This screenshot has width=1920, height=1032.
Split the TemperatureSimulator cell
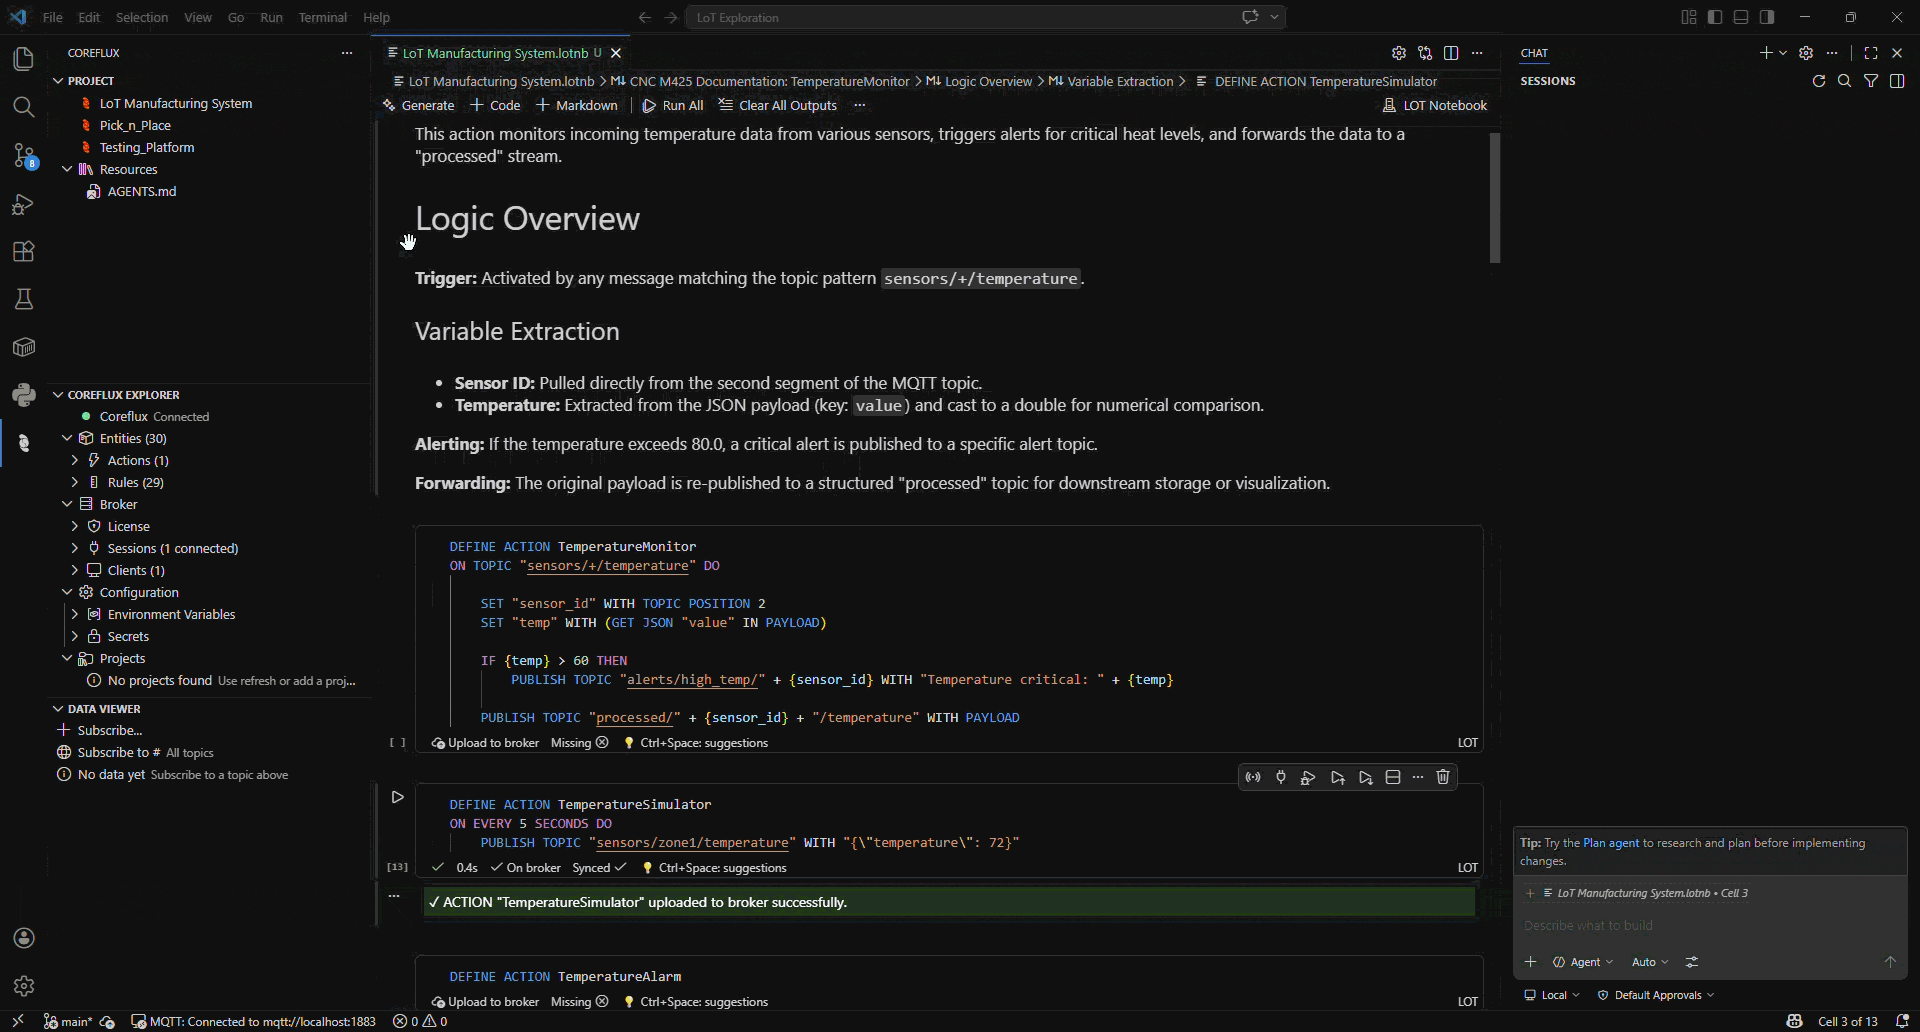pos(1393,777)
